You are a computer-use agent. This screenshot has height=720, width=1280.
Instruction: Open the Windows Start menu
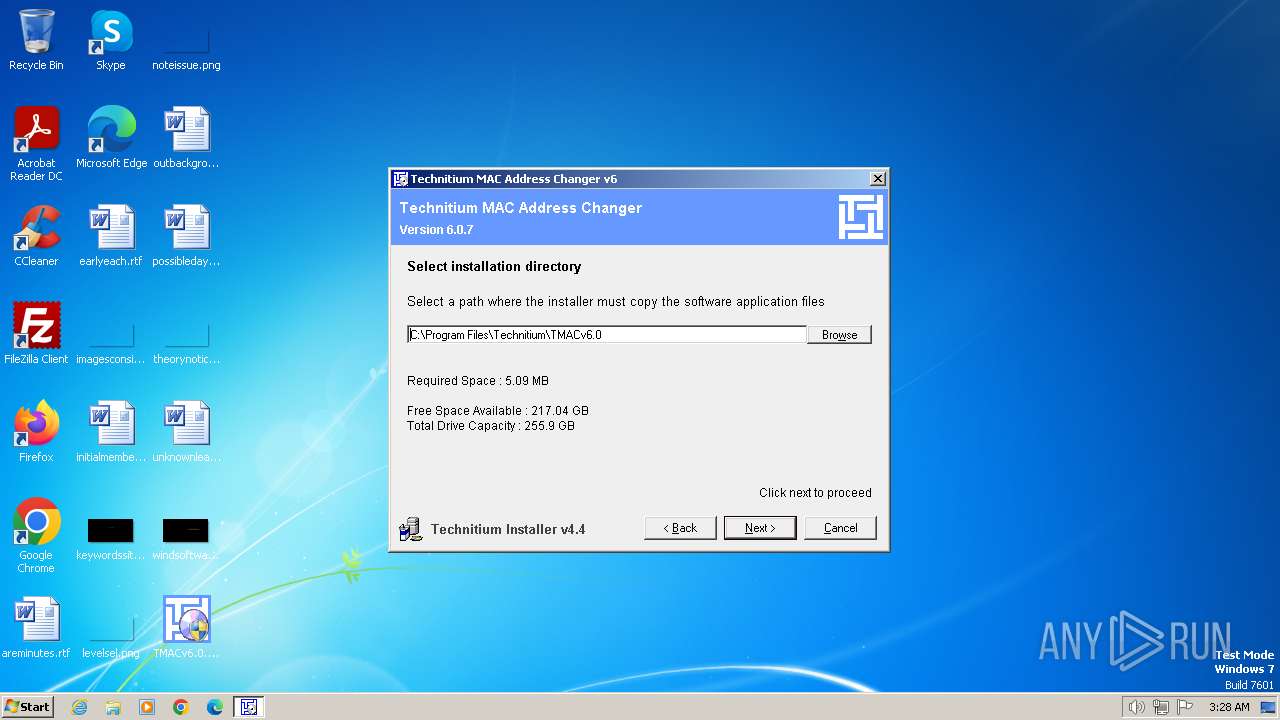pos(27,706)
